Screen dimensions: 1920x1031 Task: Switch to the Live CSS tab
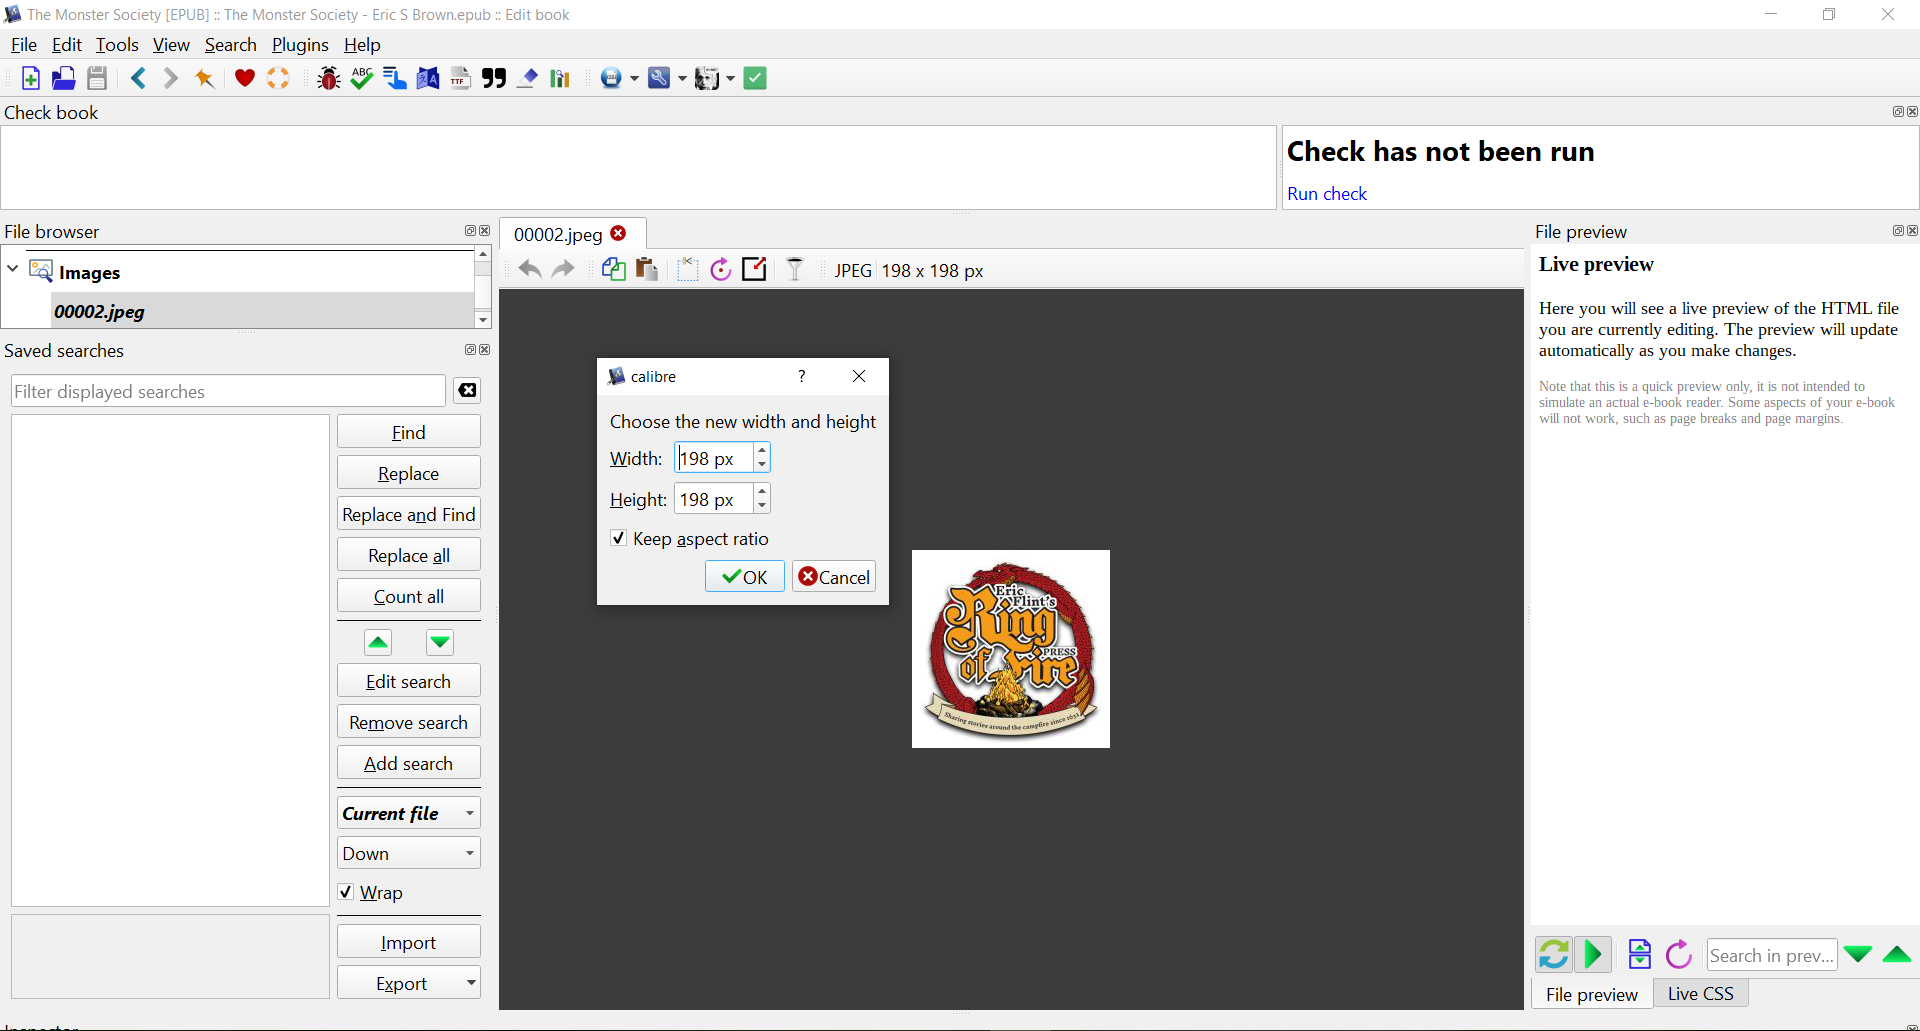pos(1700,993)
